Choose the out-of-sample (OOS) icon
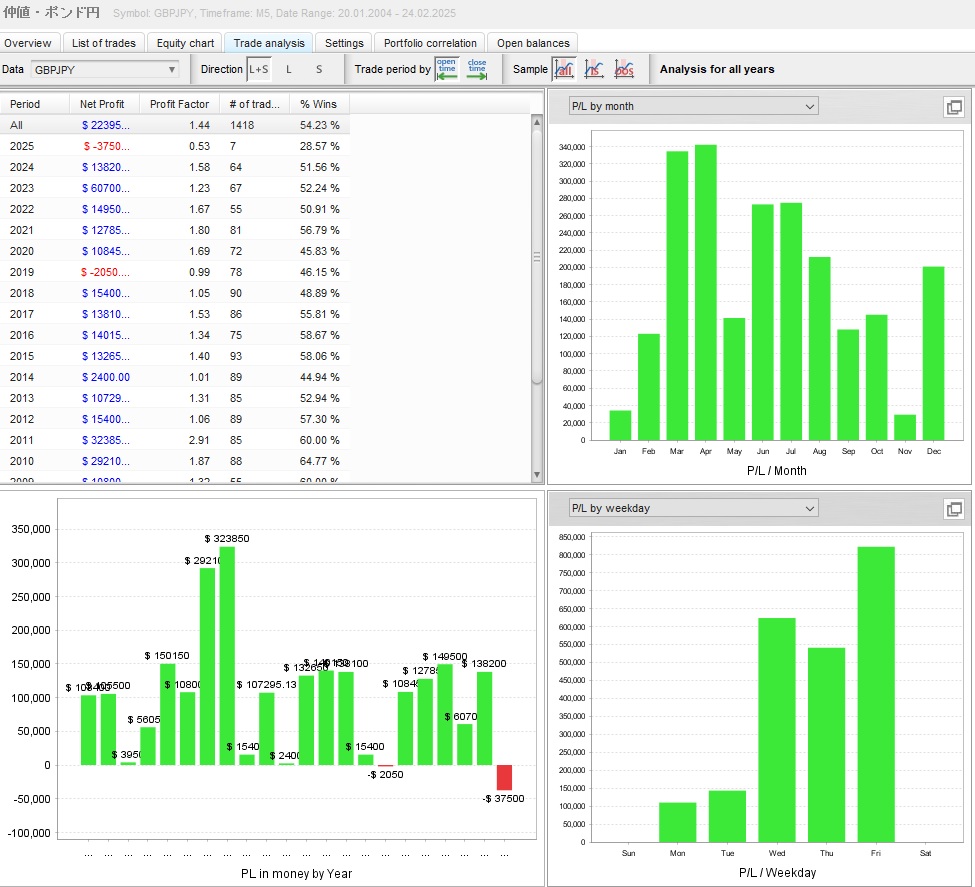 point(624,69)
